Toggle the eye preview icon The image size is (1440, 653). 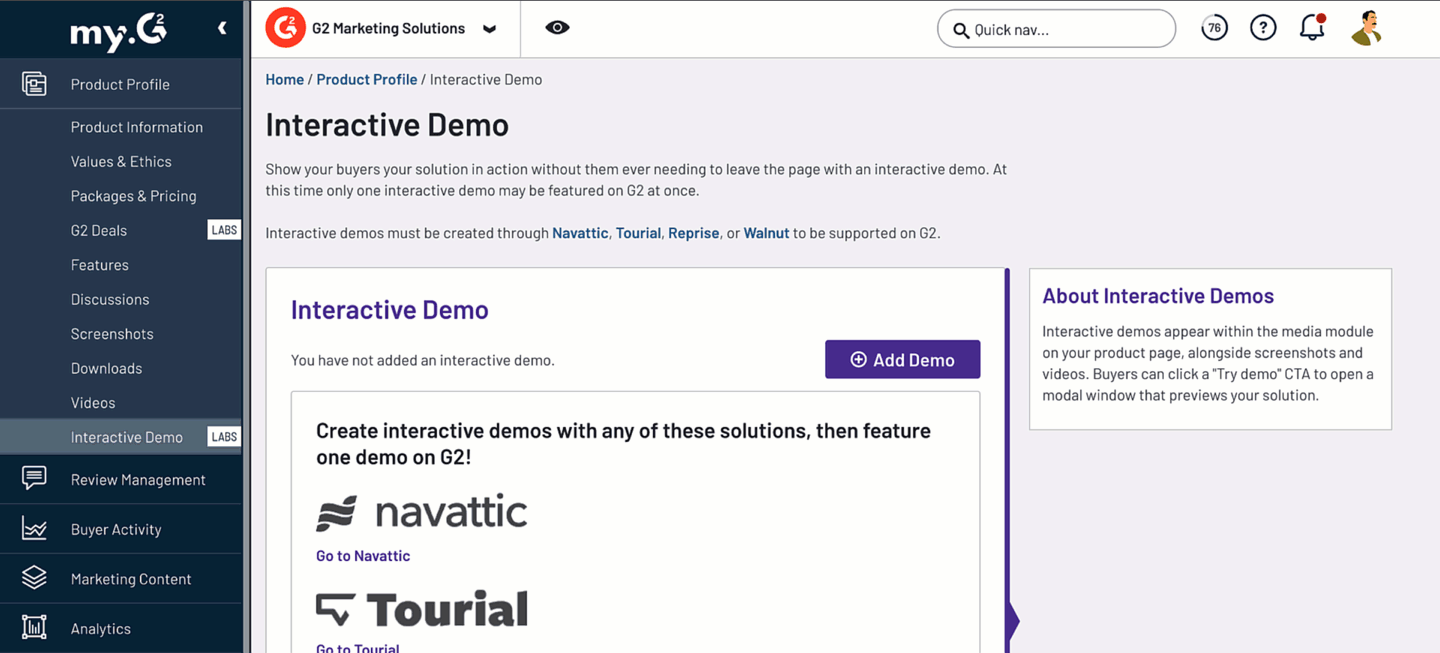pos(557,28)
